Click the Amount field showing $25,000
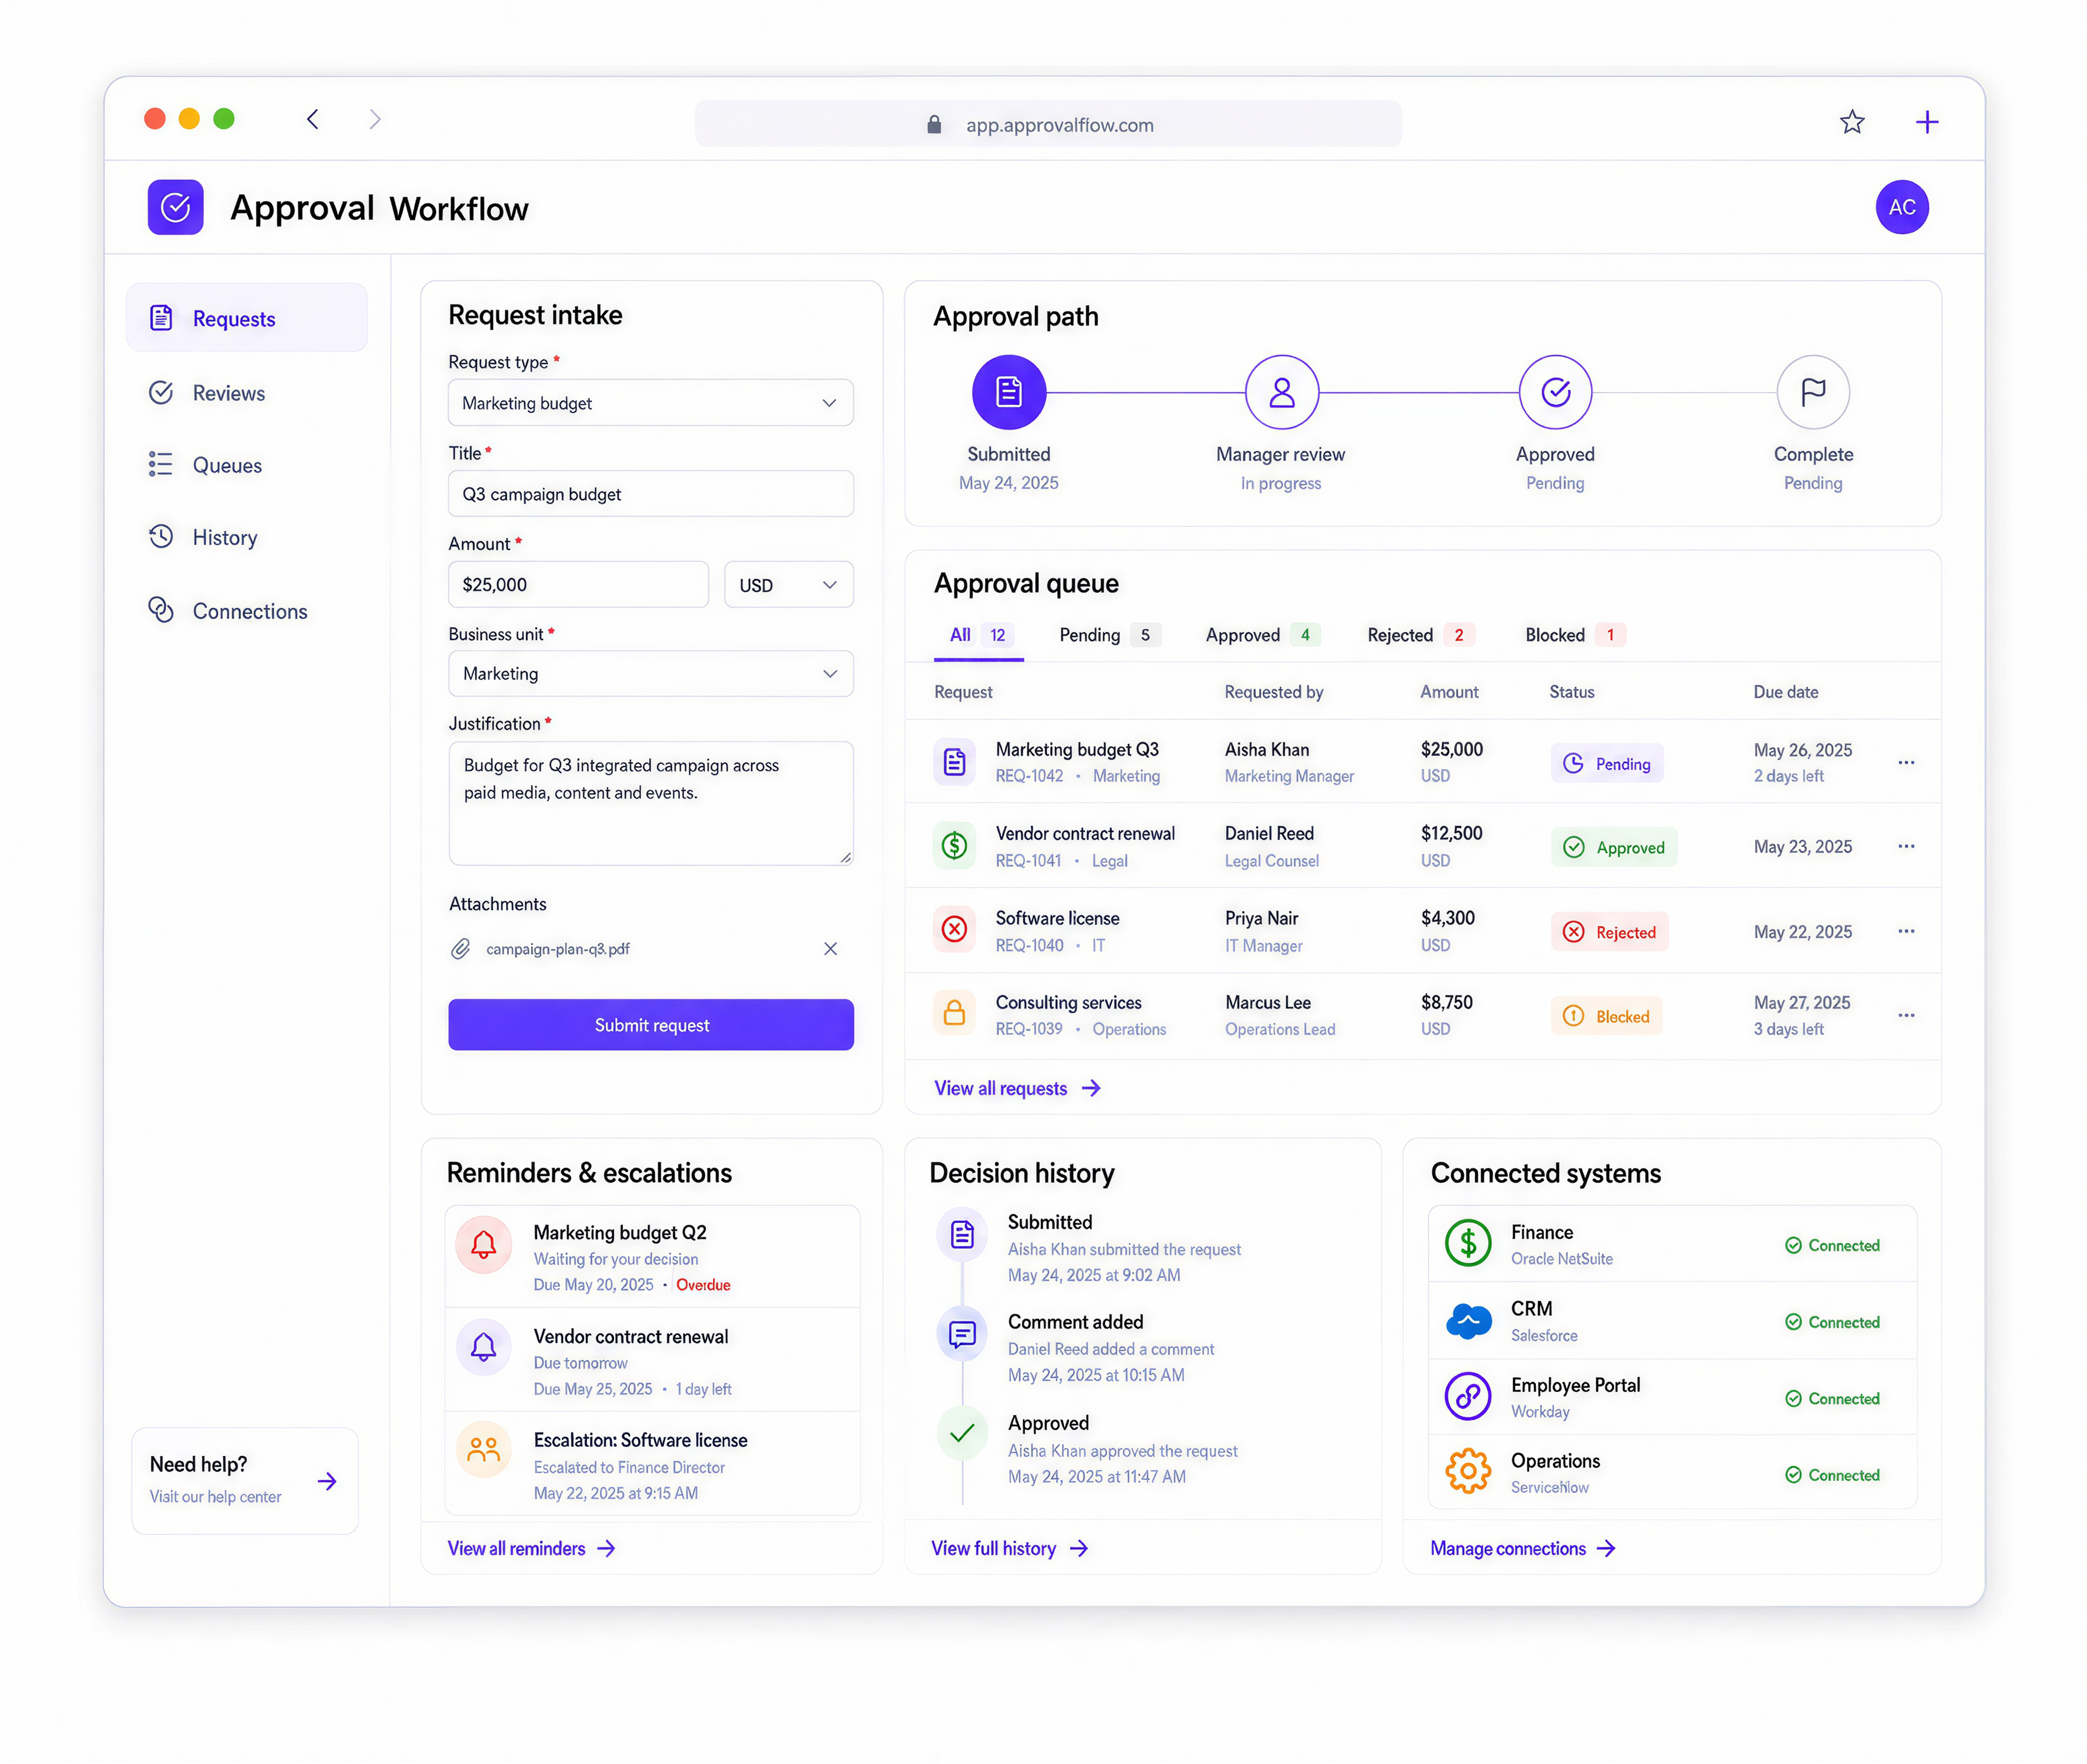Image resolution: width=2087 pixels, height=1764 pixels. pos(578,585)
